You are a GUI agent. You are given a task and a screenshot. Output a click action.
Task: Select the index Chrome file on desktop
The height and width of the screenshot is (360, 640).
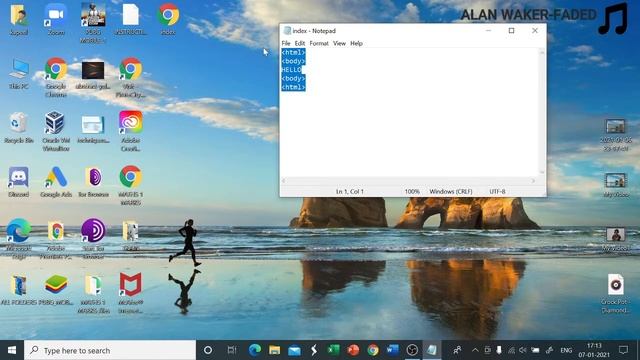point(168,20)
